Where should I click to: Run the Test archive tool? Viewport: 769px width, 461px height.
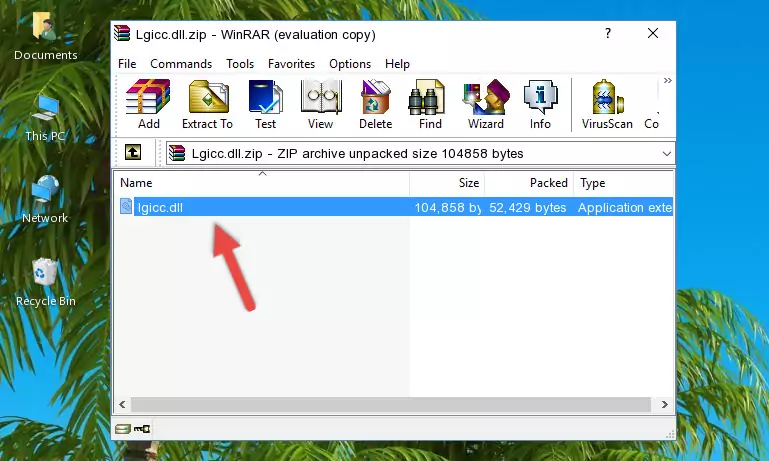tap(265, 104)
